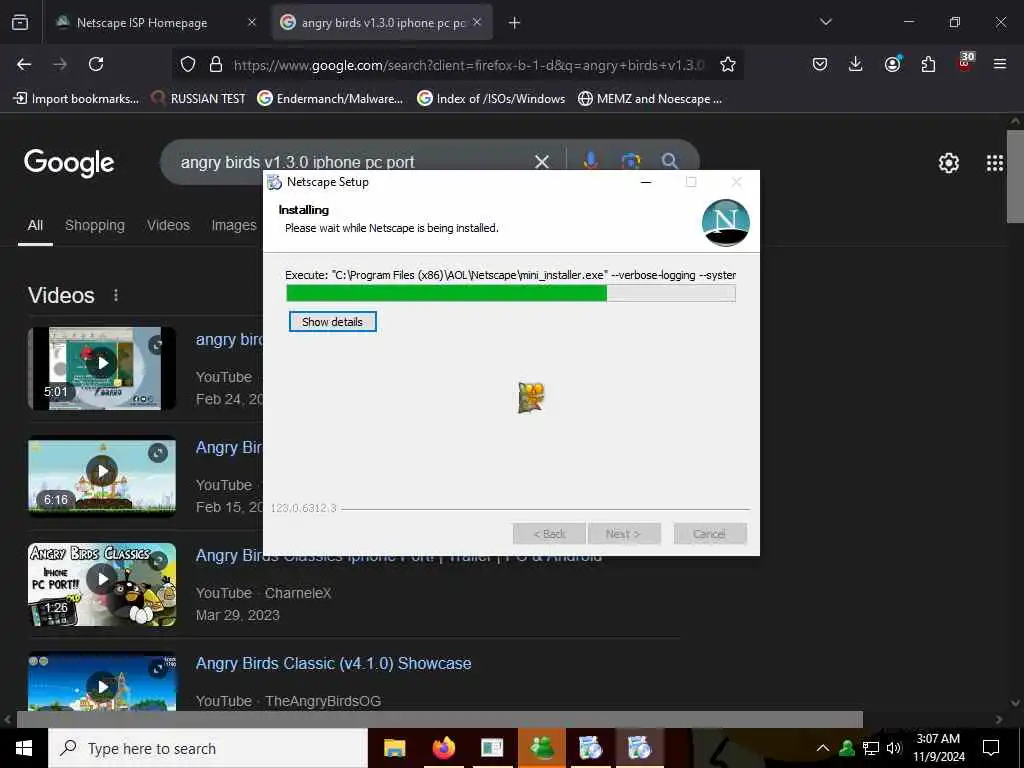Open the Firefox extensions puzzle icon
This screenshot has width=1024, height=768.
[928, 64]
